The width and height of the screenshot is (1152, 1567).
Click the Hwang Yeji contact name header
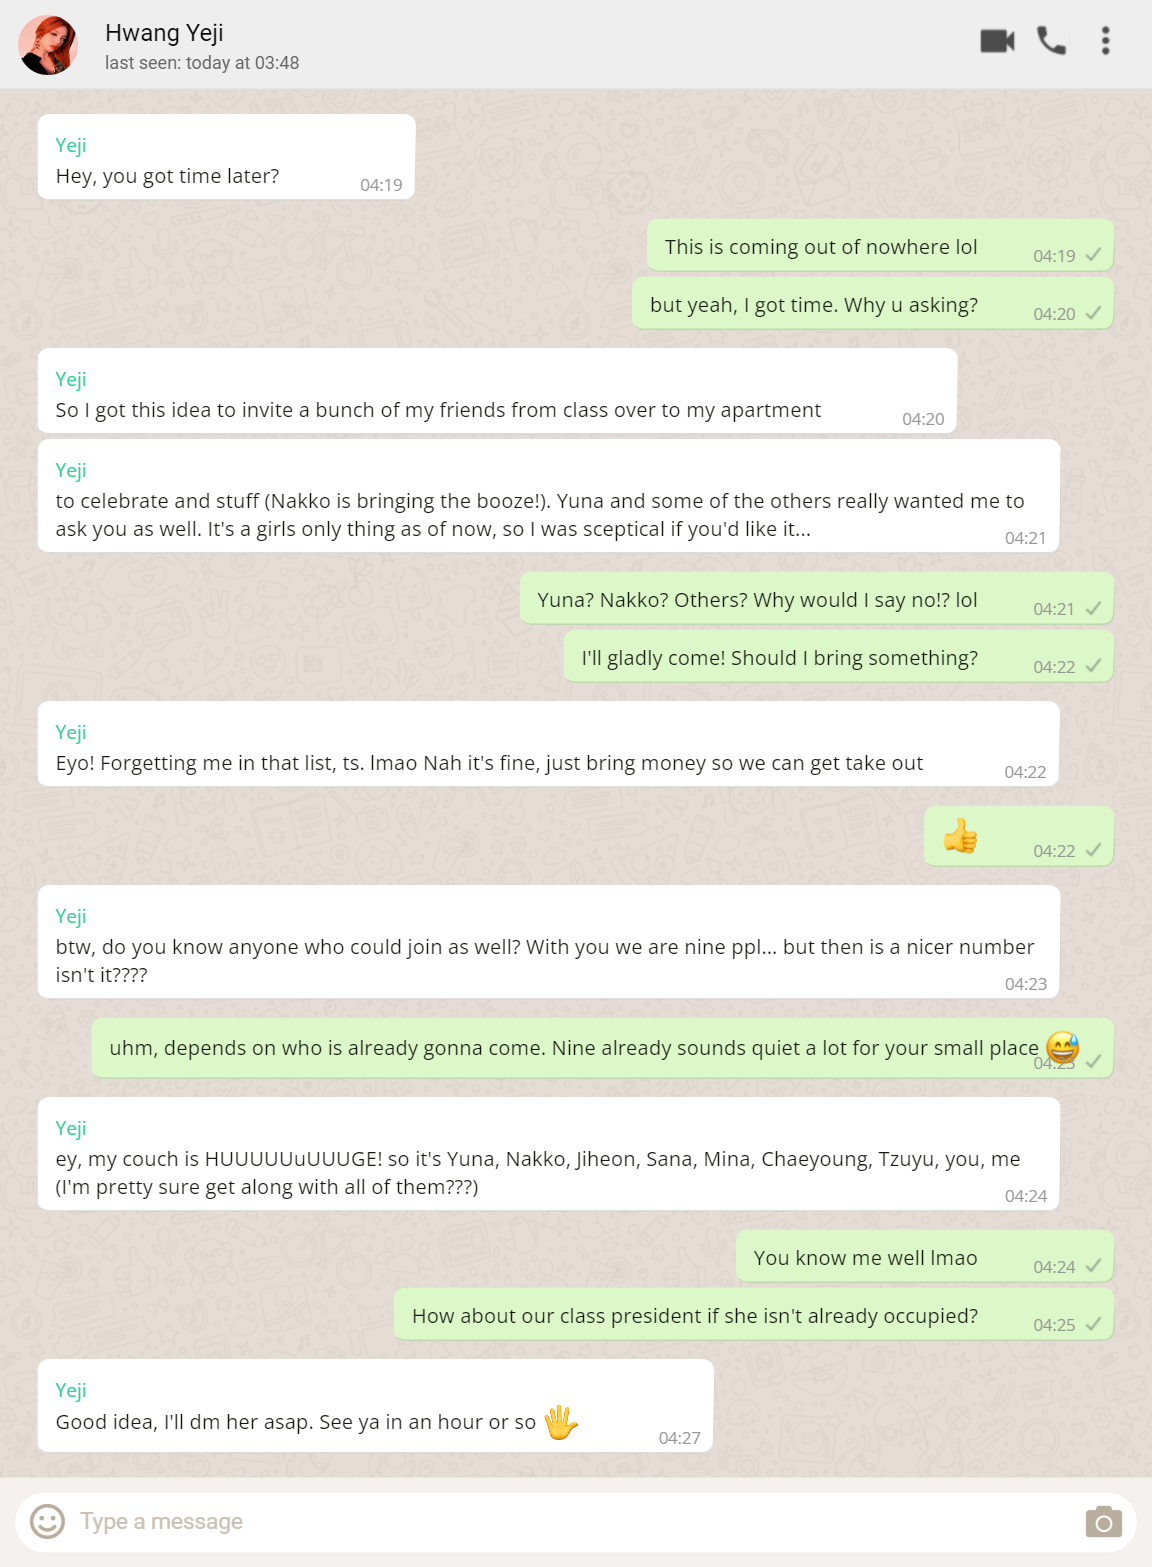(x=164, y=33)
